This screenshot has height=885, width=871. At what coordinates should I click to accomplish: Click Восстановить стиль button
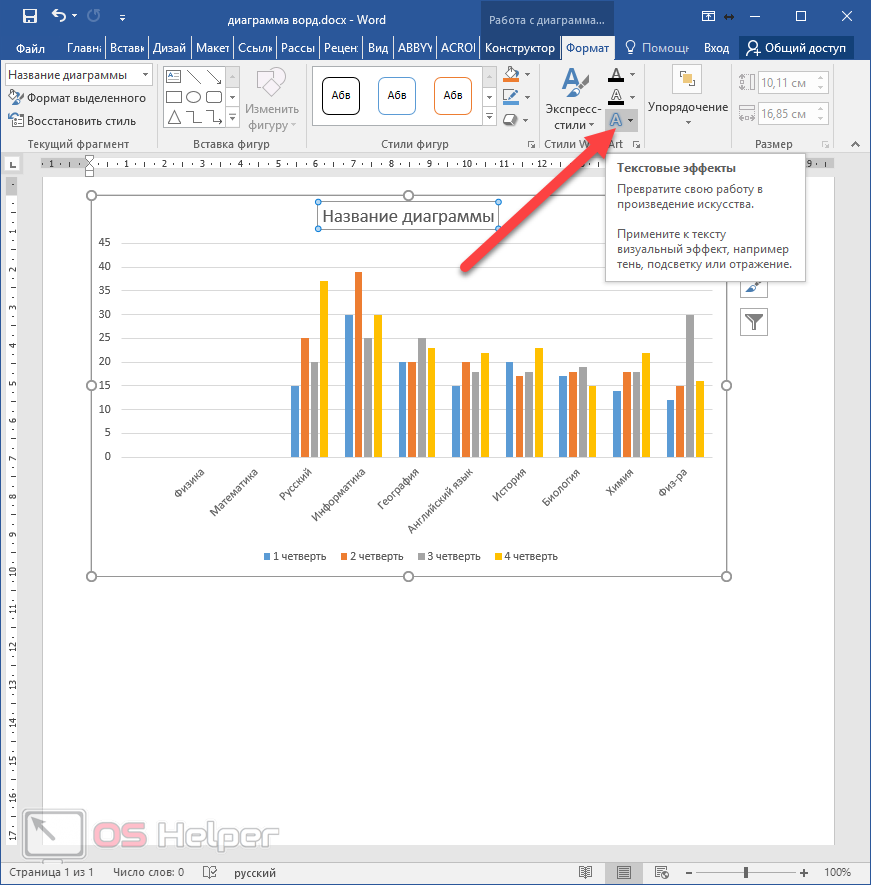click(72, 120)
